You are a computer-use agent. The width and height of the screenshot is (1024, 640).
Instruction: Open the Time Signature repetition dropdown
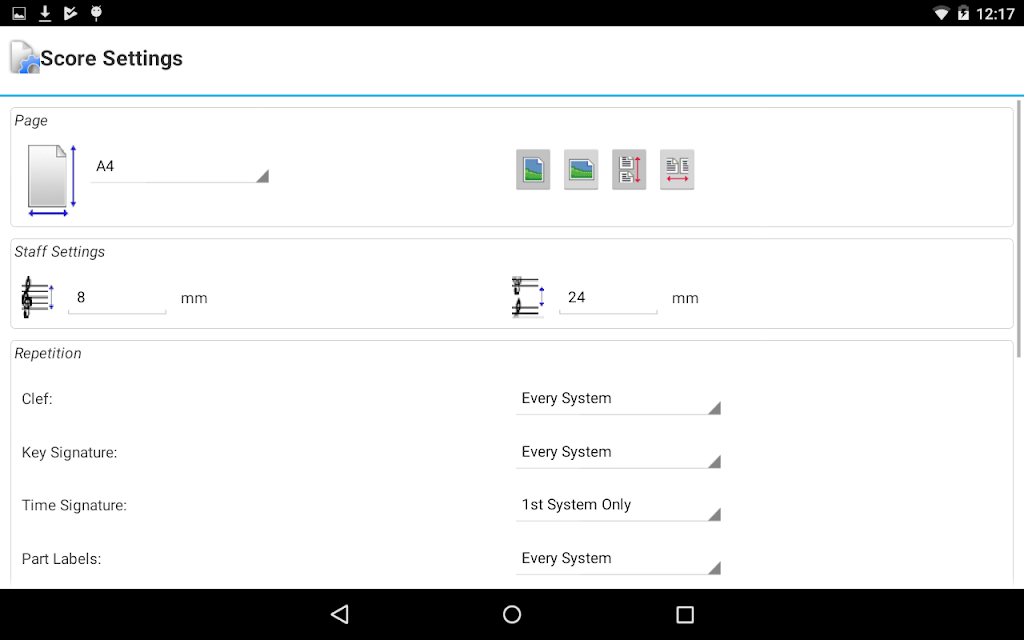(618, 505)
